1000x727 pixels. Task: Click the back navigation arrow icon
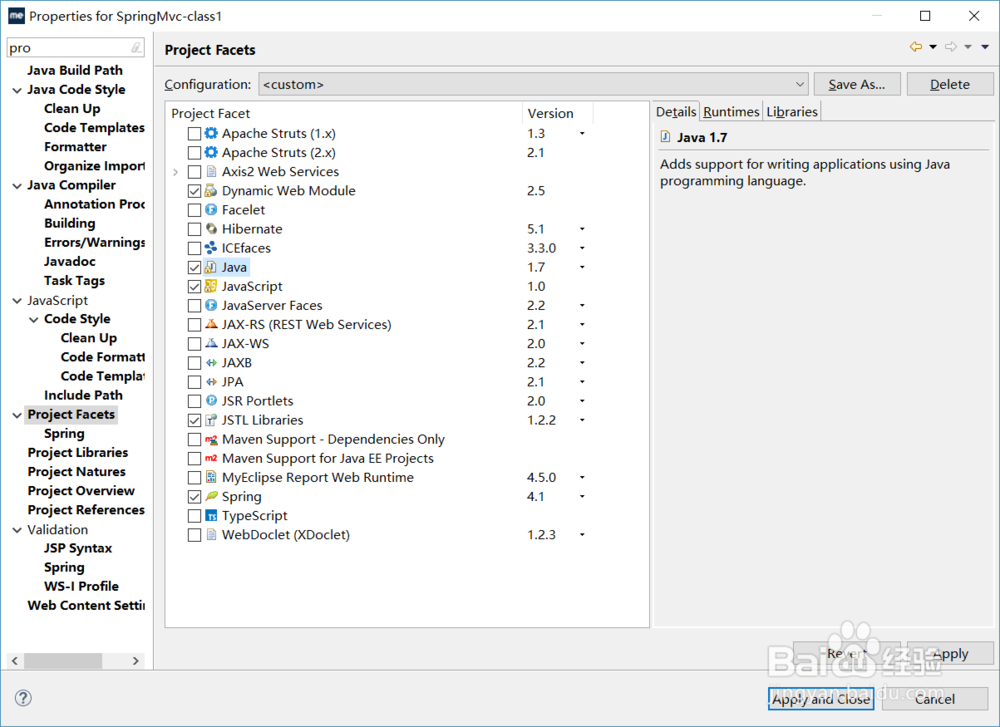tap(915, 47)
